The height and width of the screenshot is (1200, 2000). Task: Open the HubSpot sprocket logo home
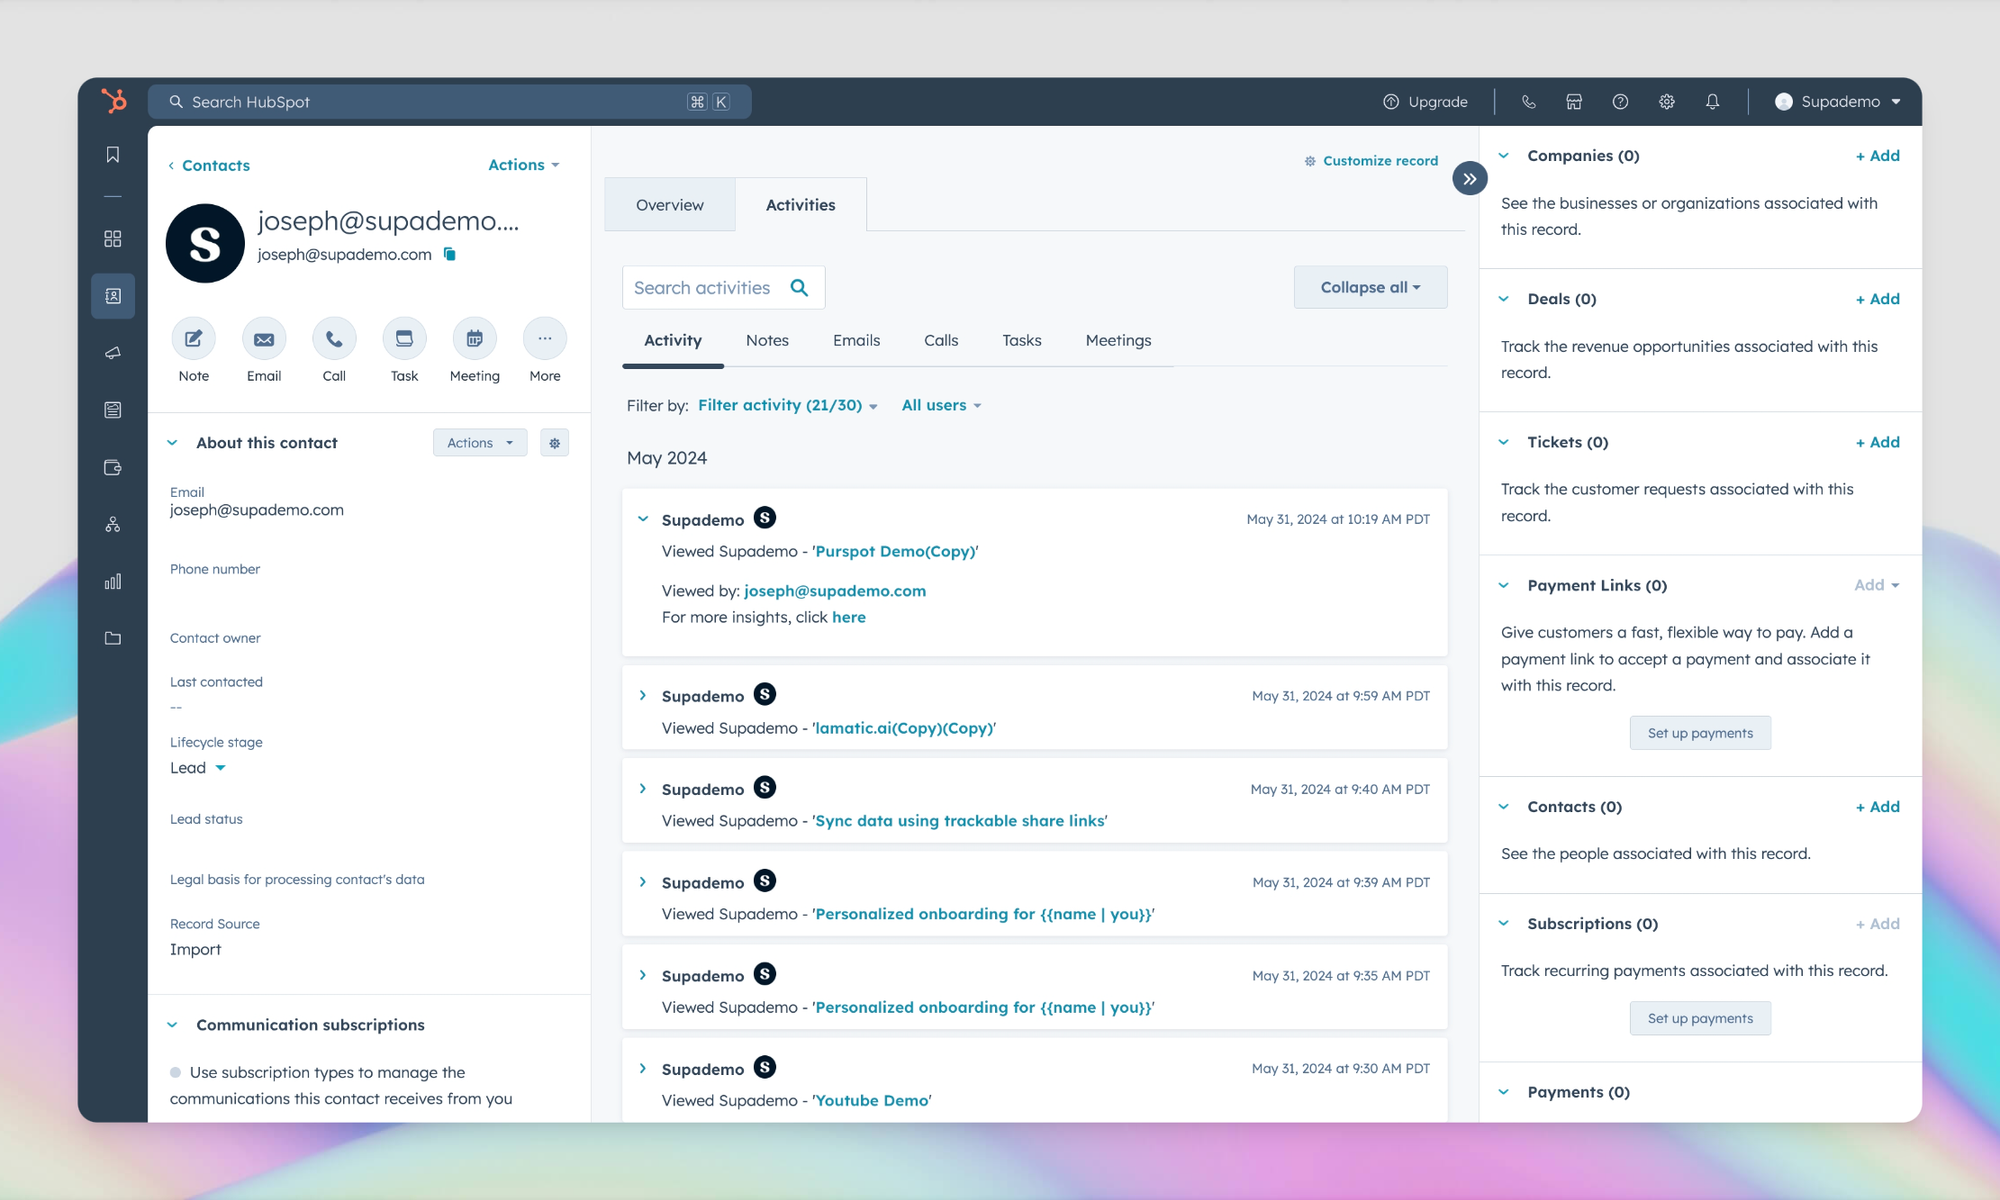[114, 101]
